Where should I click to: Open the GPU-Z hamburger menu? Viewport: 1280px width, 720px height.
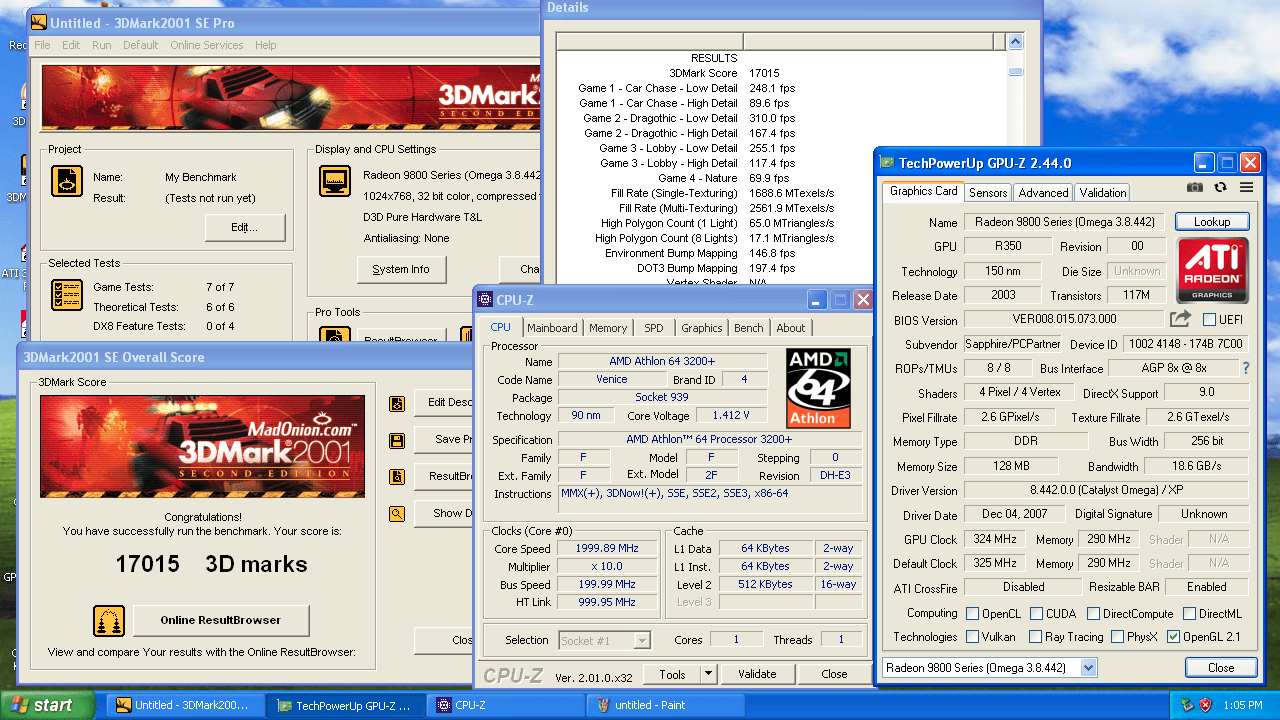[x=1246, y=187]
